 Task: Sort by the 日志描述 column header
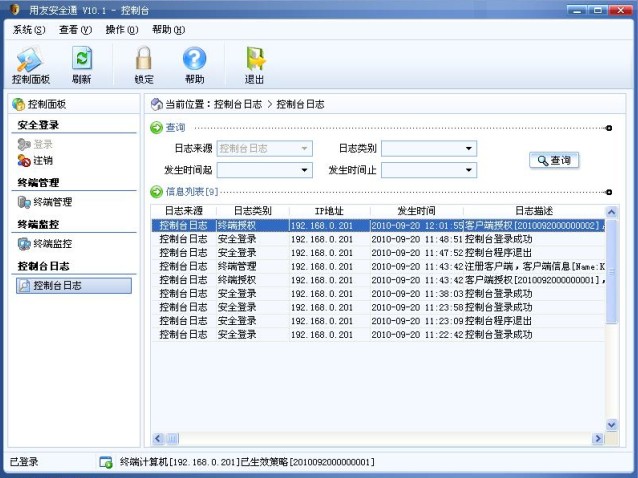coord(534,211)
